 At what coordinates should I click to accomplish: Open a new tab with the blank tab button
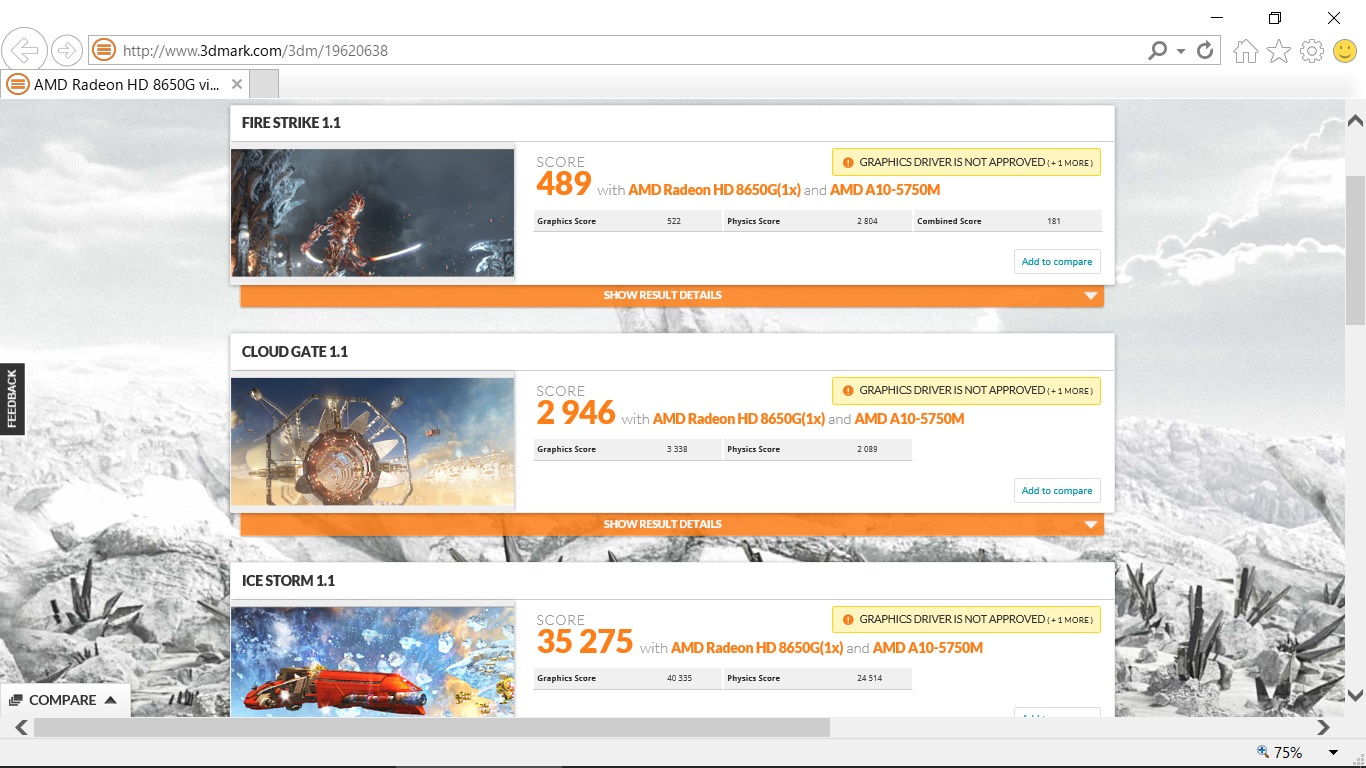263,84
